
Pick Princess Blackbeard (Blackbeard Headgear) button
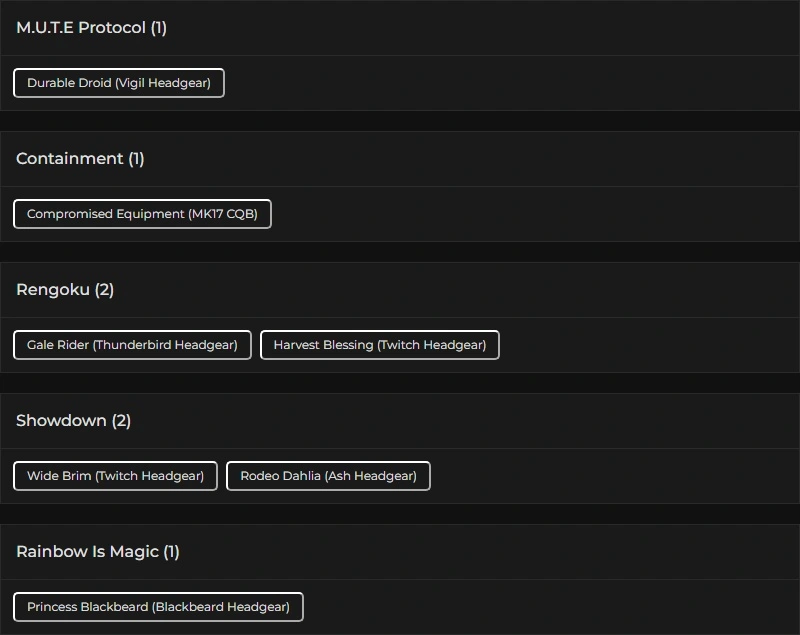(158, 607)
